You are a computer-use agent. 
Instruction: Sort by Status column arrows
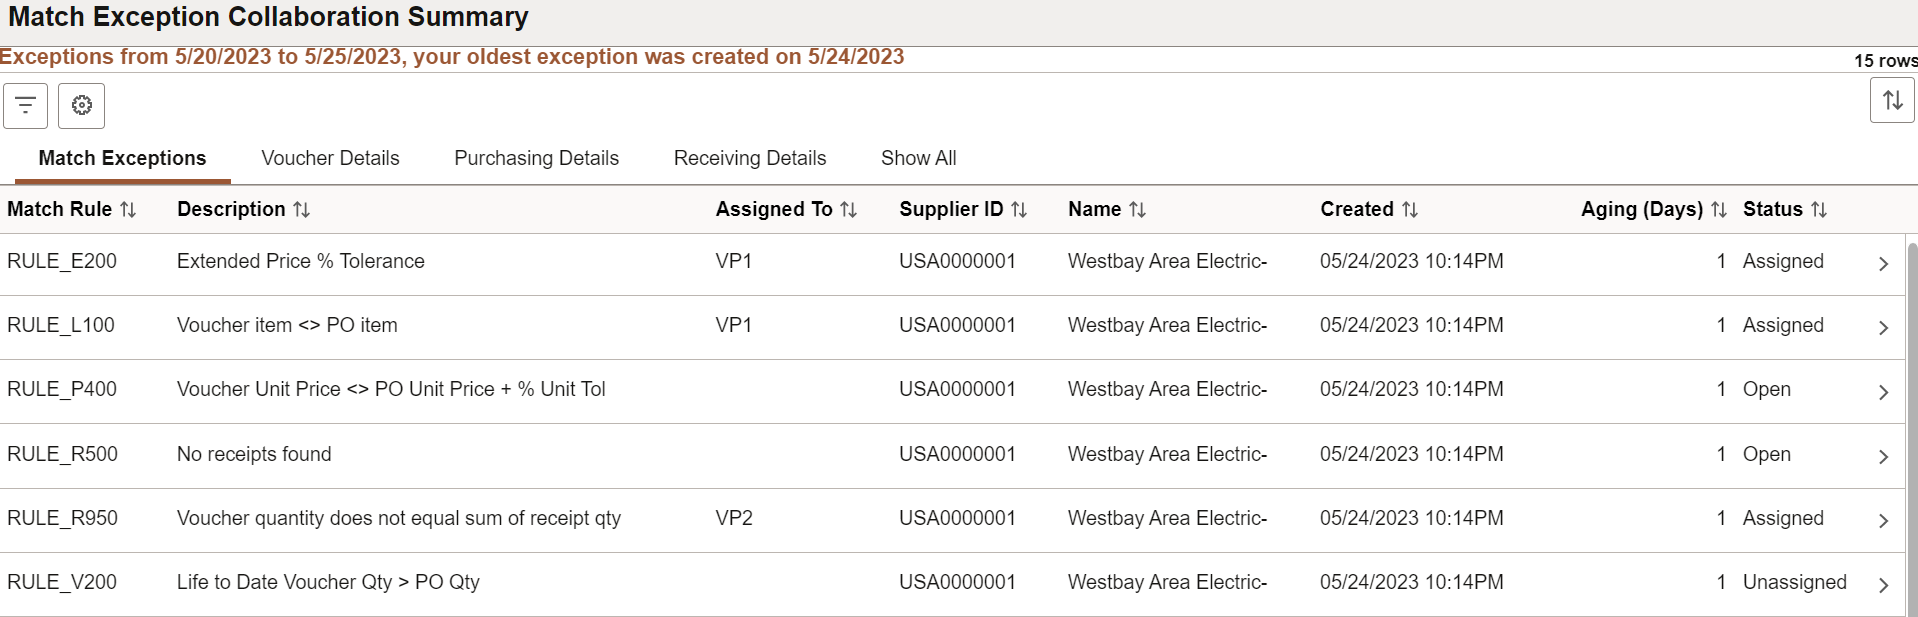[1819, 210]
